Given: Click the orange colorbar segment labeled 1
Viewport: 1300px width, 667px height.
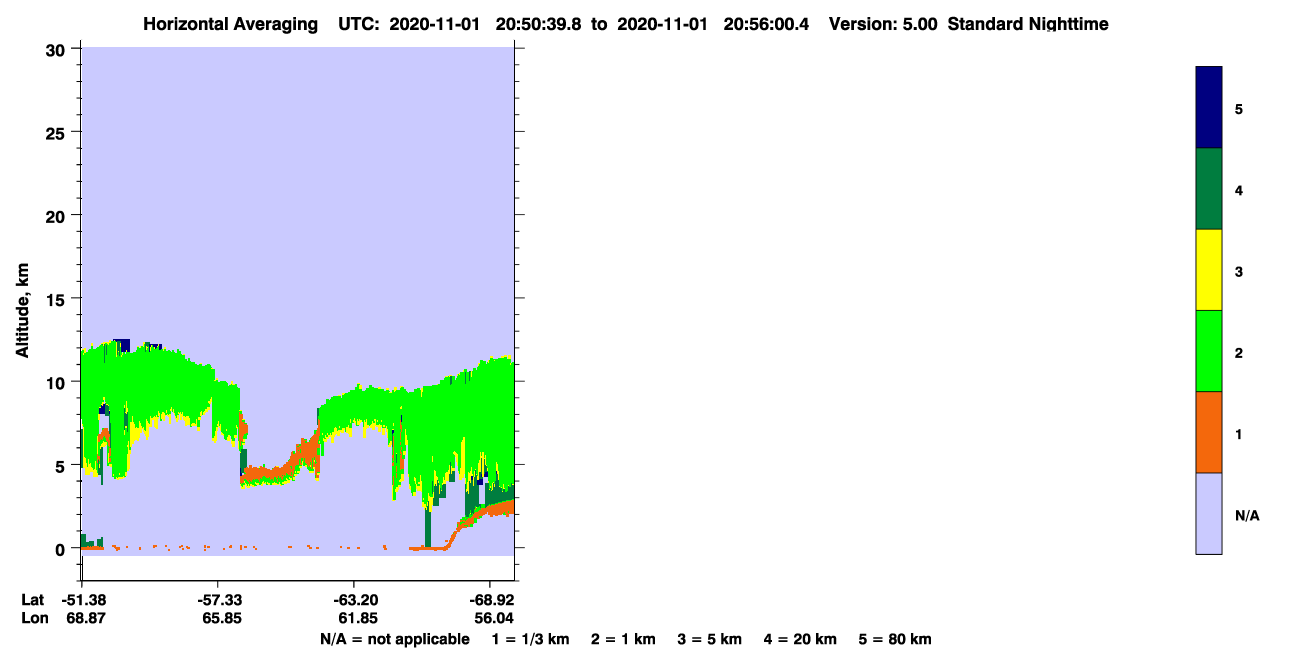Looking at the screenshot, I should (1209, 432).
